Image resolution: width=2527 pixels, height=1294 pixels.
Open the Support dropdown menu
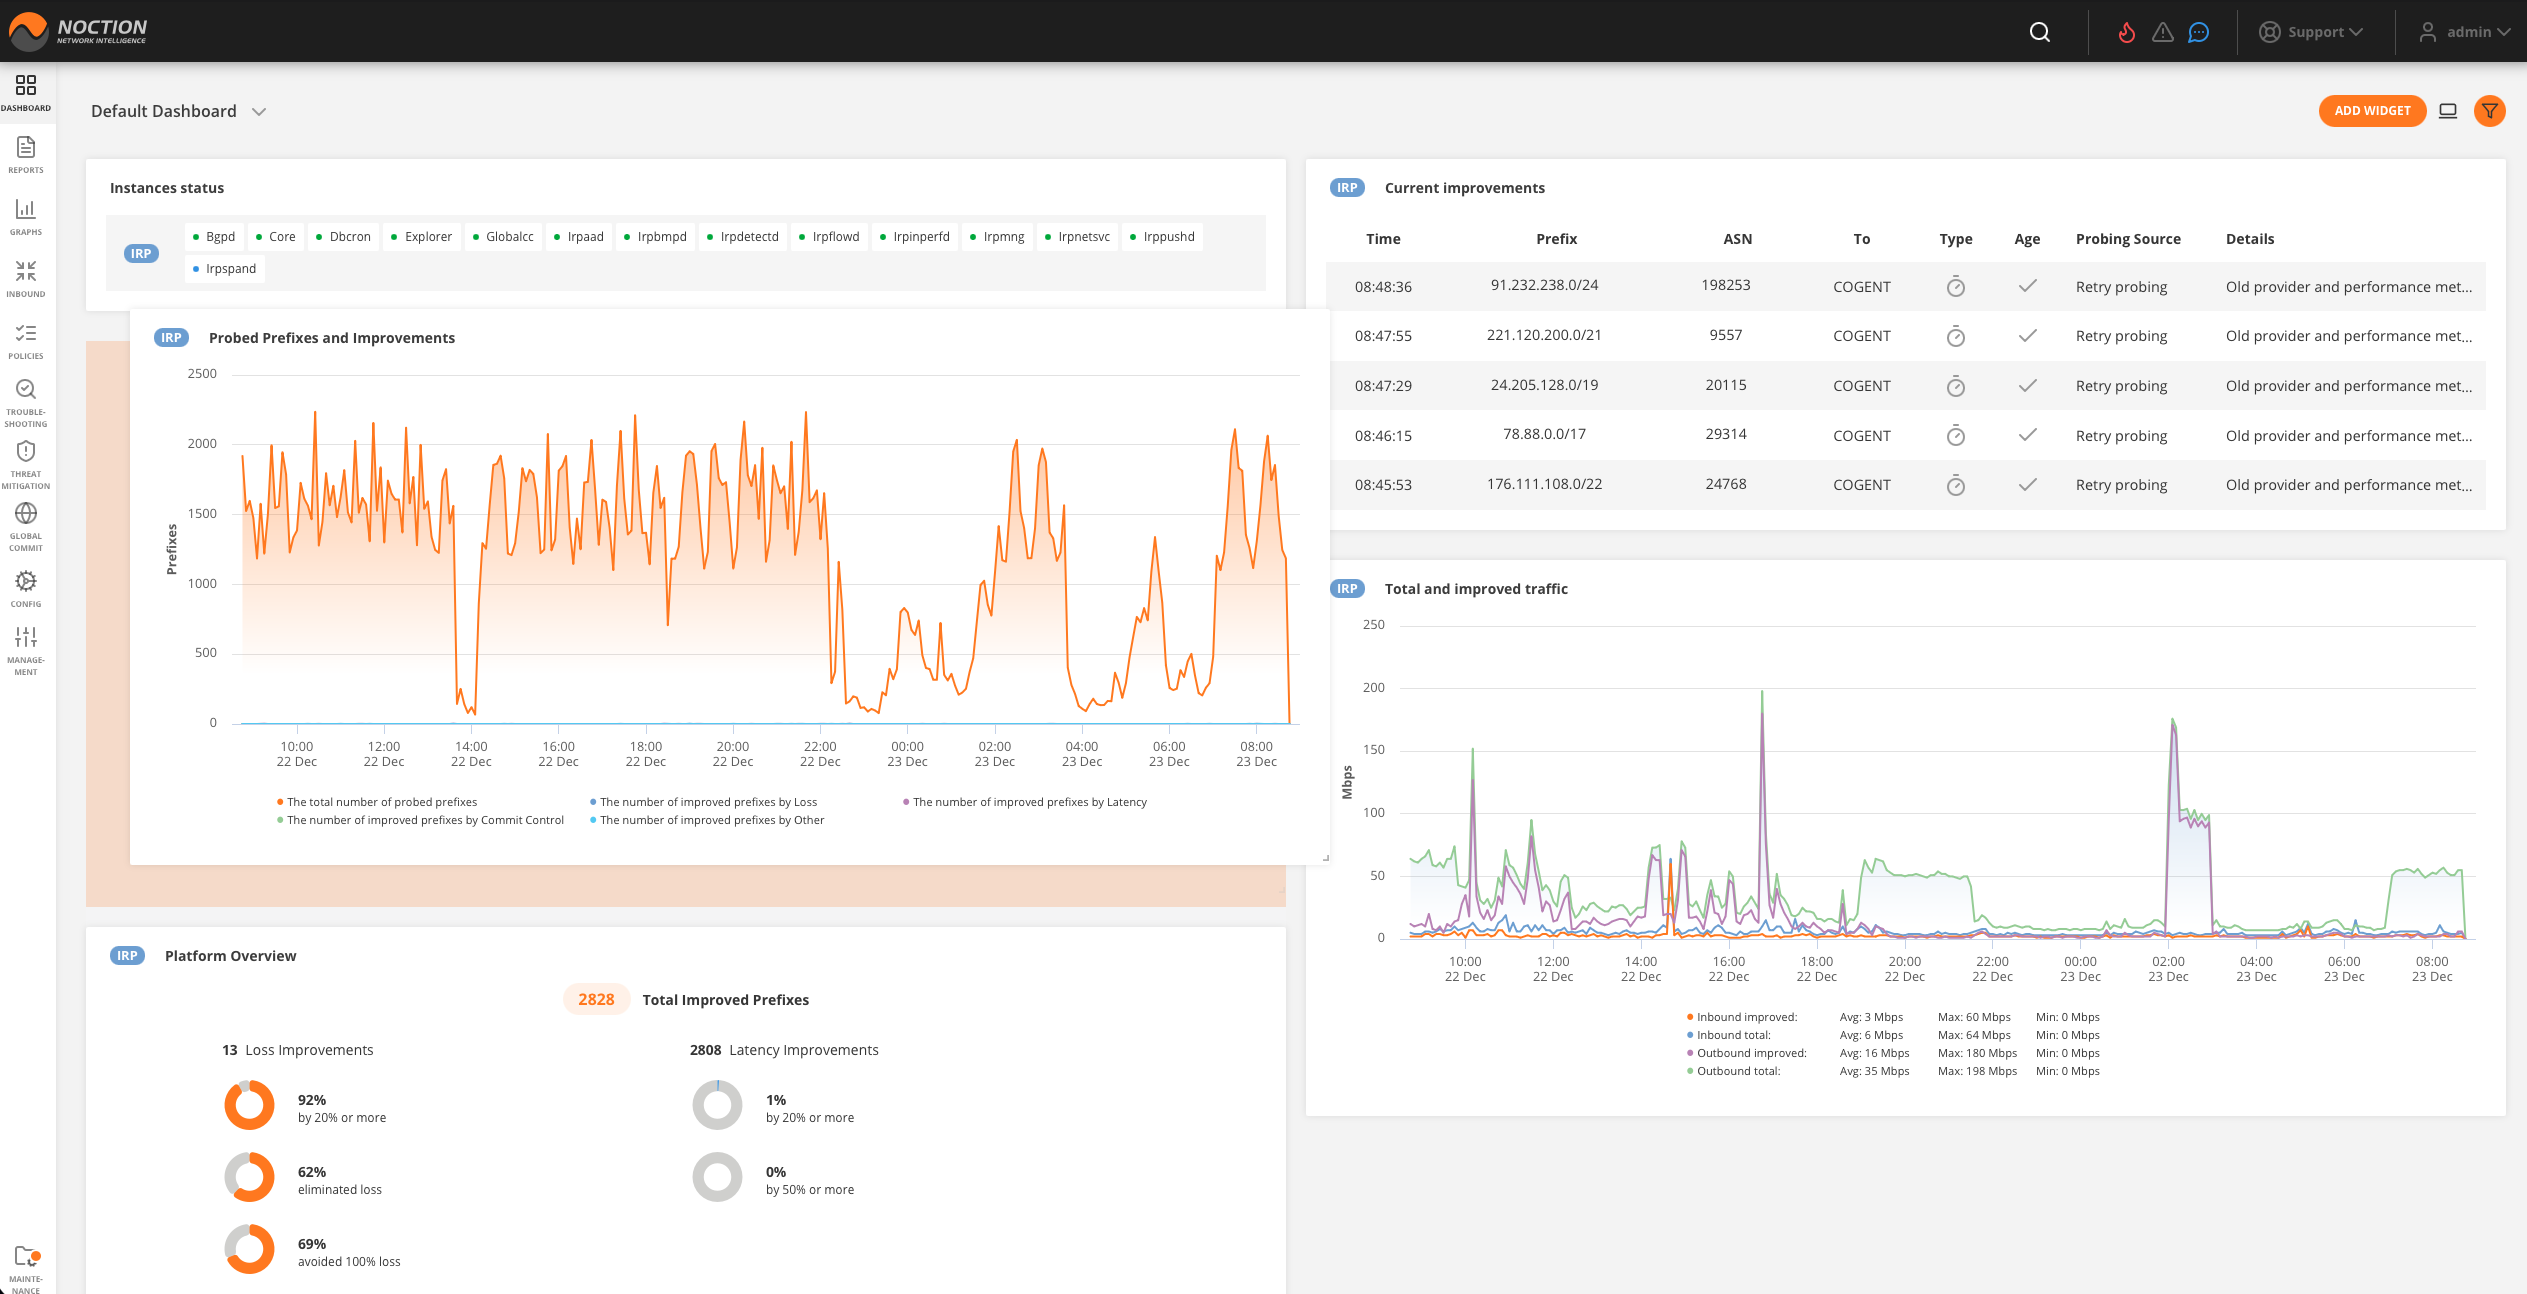[2311, 31]
